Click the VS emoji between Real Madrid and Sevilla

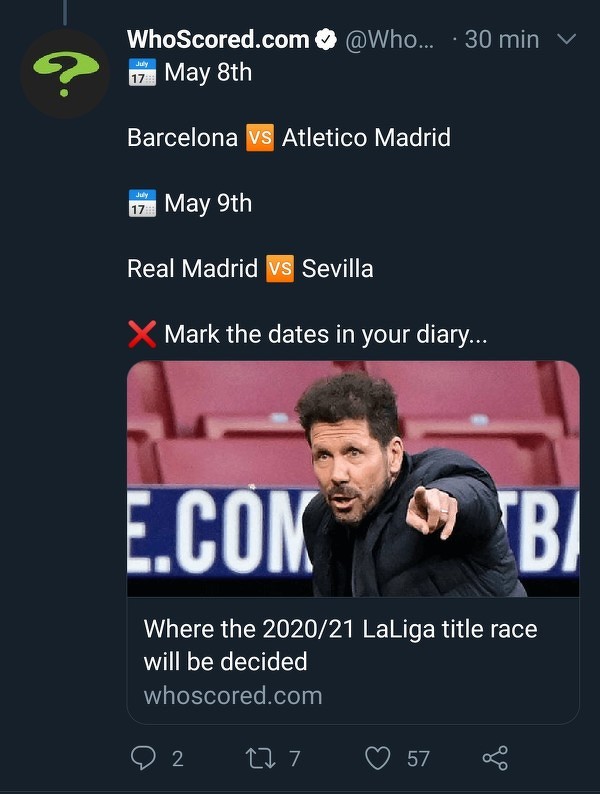pyautogui.click(x=279, y=269)
